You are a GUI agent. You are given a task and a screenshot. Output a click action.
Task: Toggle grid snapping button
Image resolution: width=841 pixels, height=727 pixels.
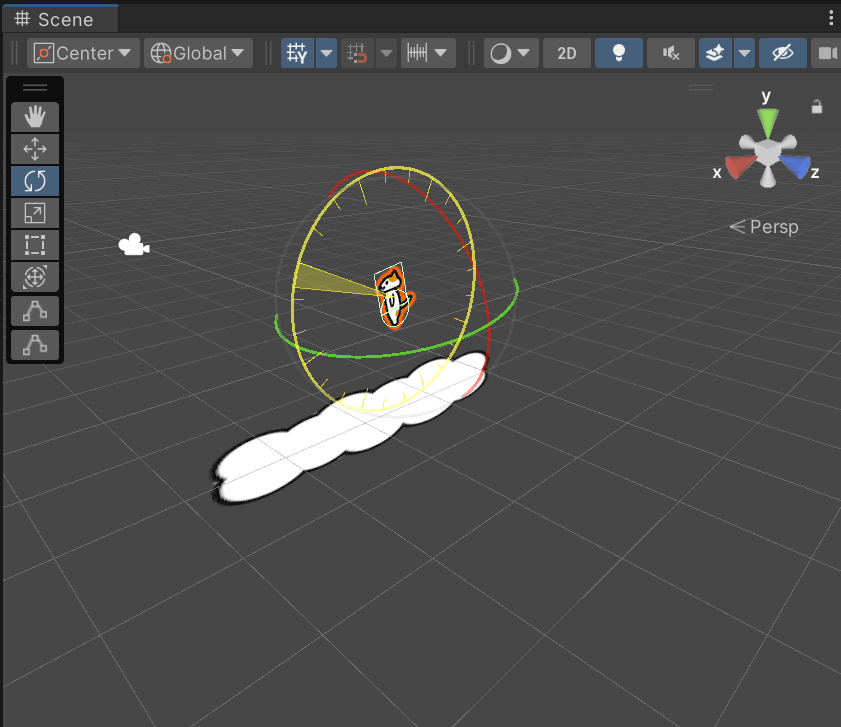(x=357, y=53)
